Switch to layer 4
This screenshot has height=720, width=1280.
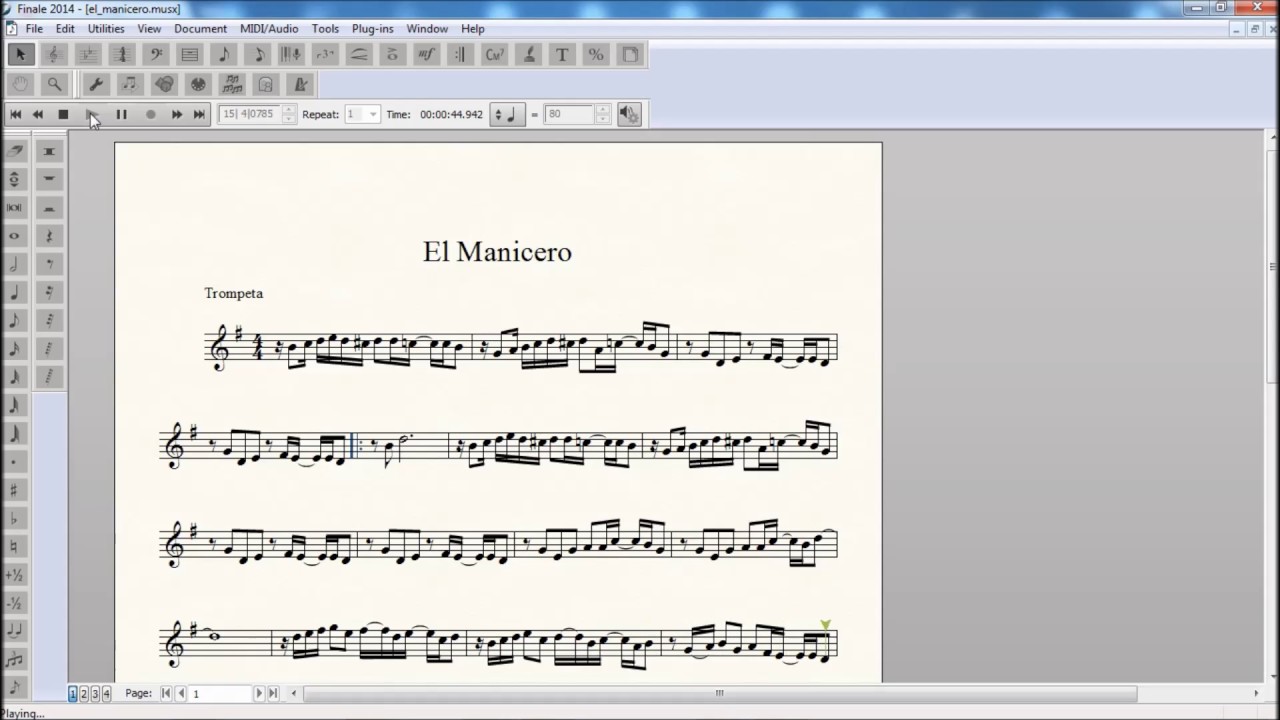pyautogui.click(x=106, y=693)
